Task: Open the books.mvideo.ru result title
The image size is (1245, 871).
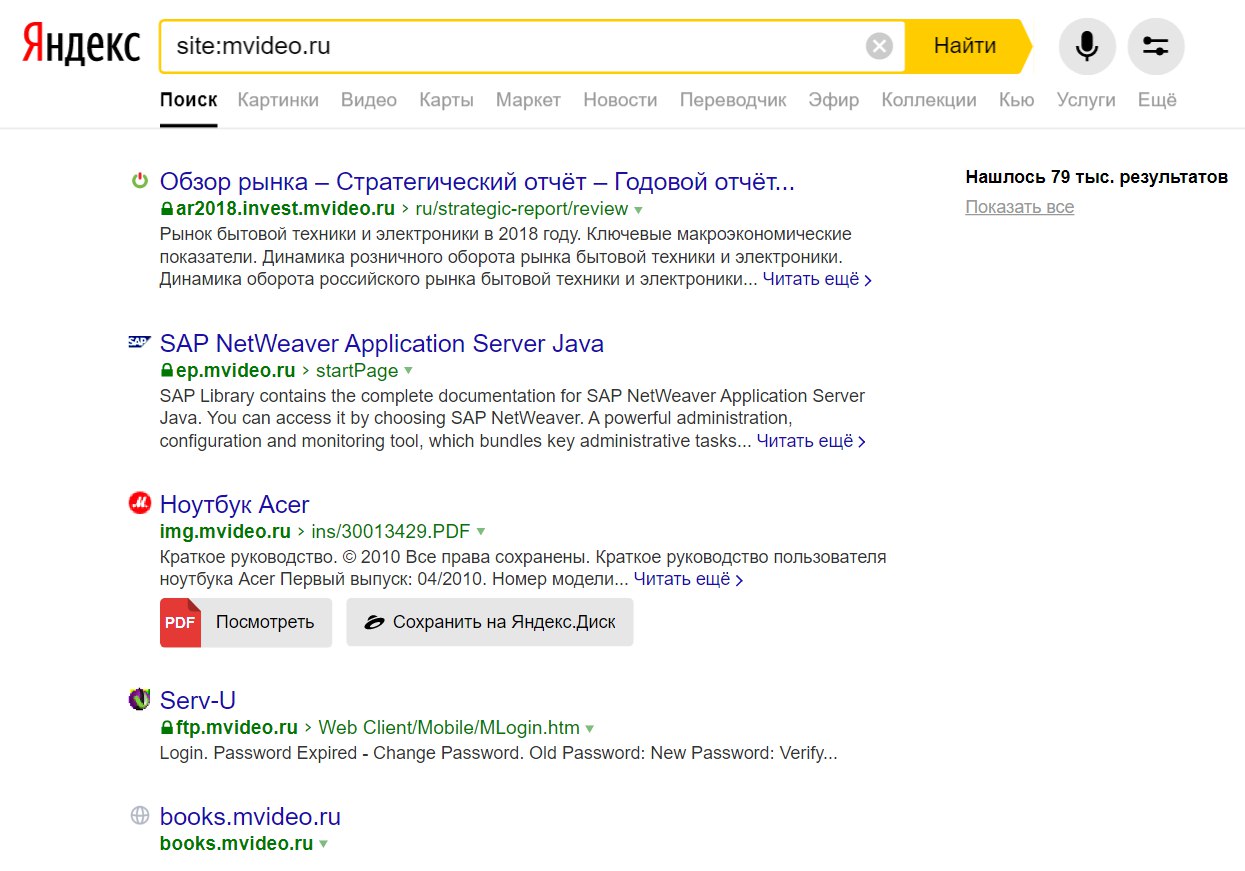Action: click(250, 817)
